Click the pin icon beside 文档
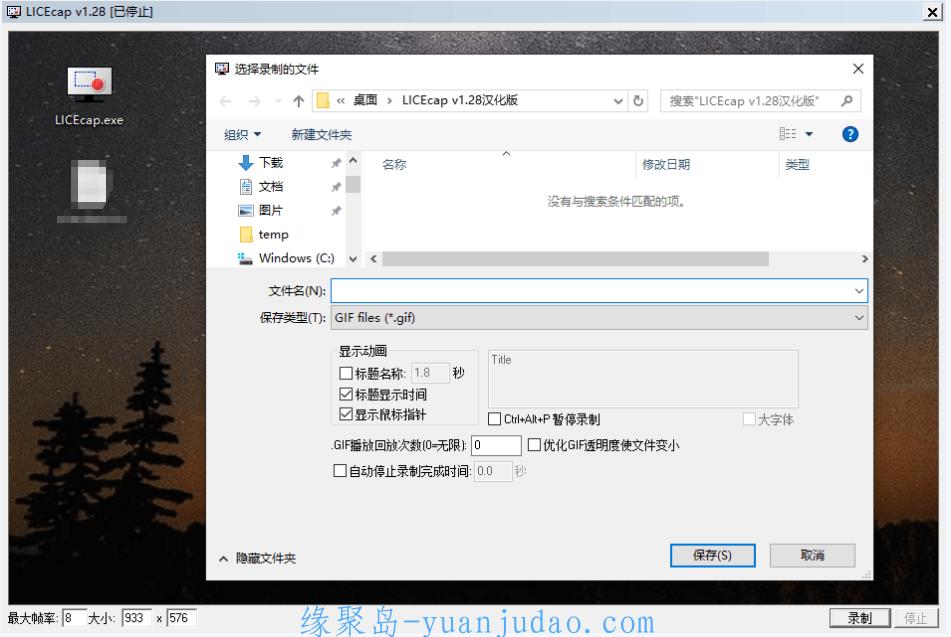 (336, 187)
